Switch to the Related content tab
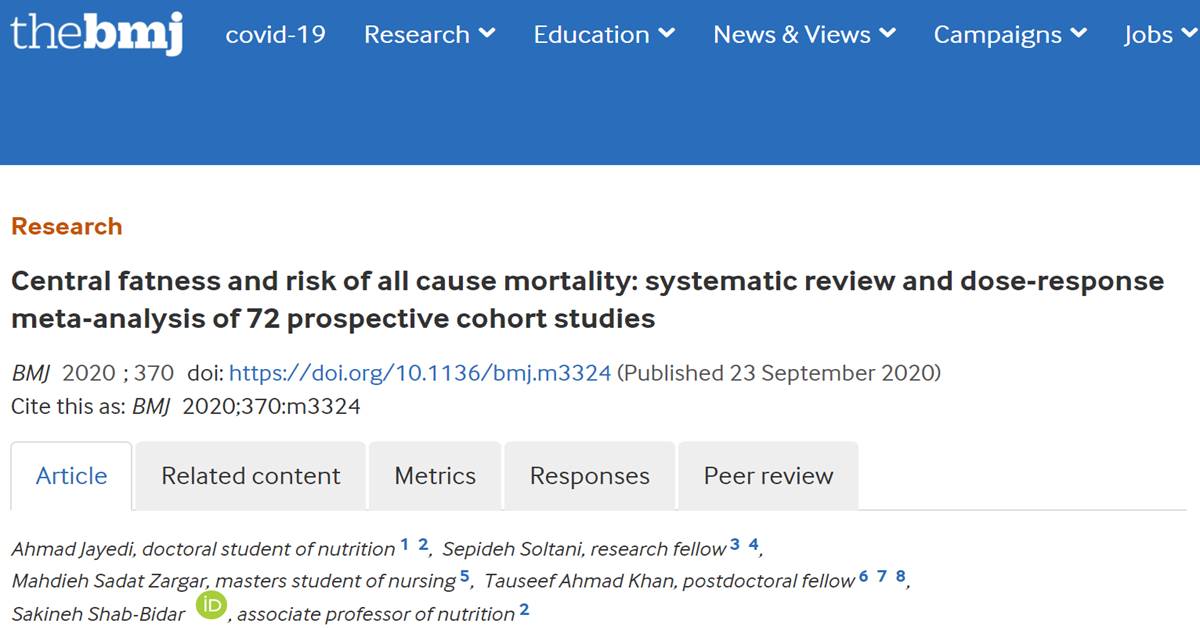The height and width of the screenshot is (628, 1200). [251, 476]
